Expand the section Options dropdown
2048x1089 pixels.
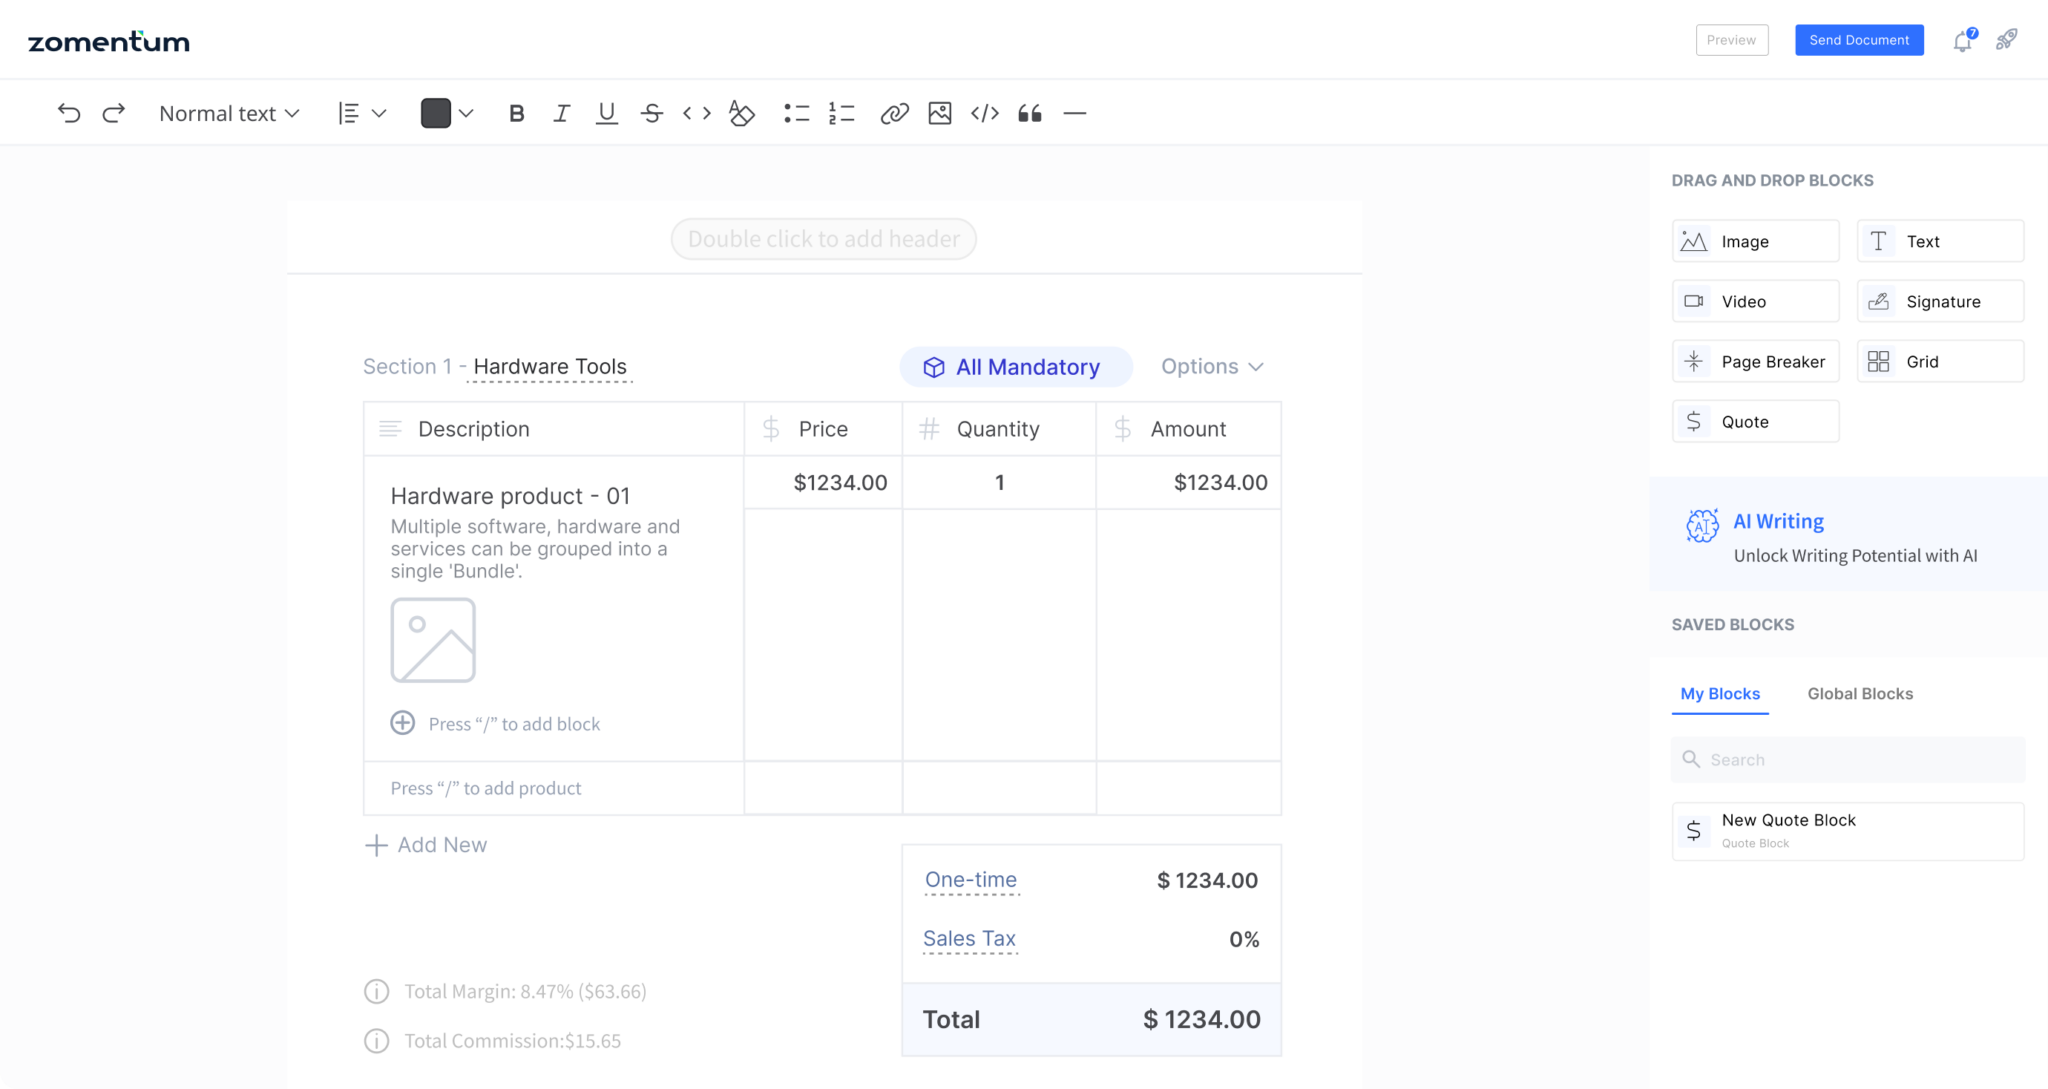pos(1212,367)
